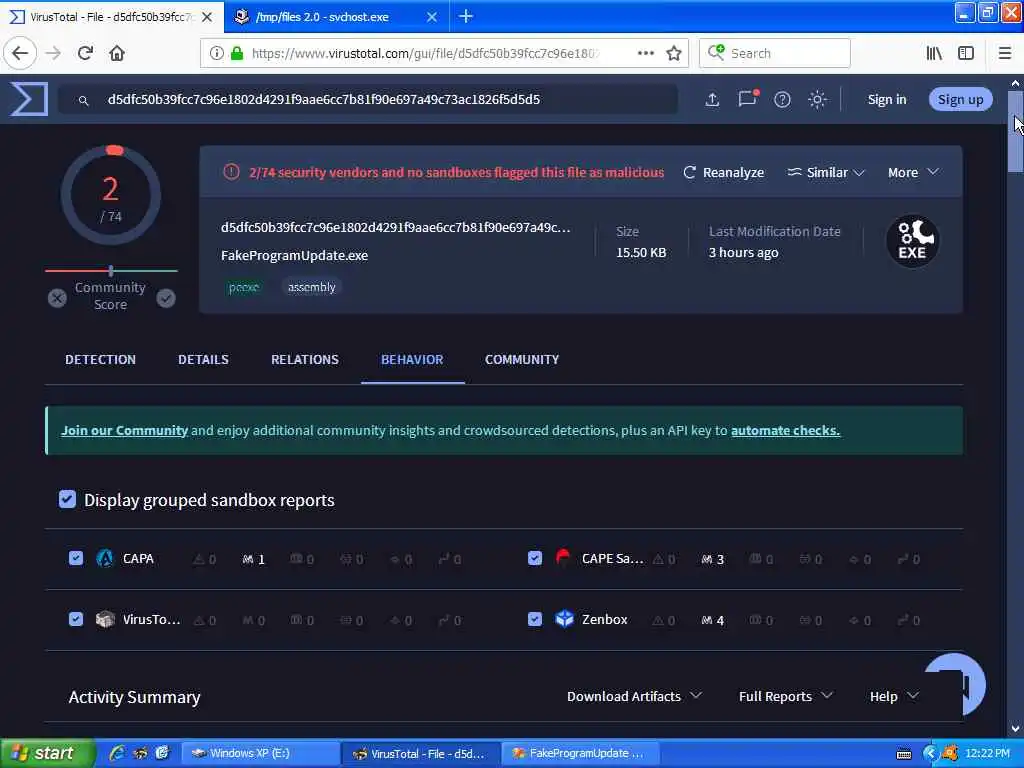Toggle Display grouped sandbox reports checkbox
The image size is (1024, 768).
pyautogui.click(x=67, y=500)
